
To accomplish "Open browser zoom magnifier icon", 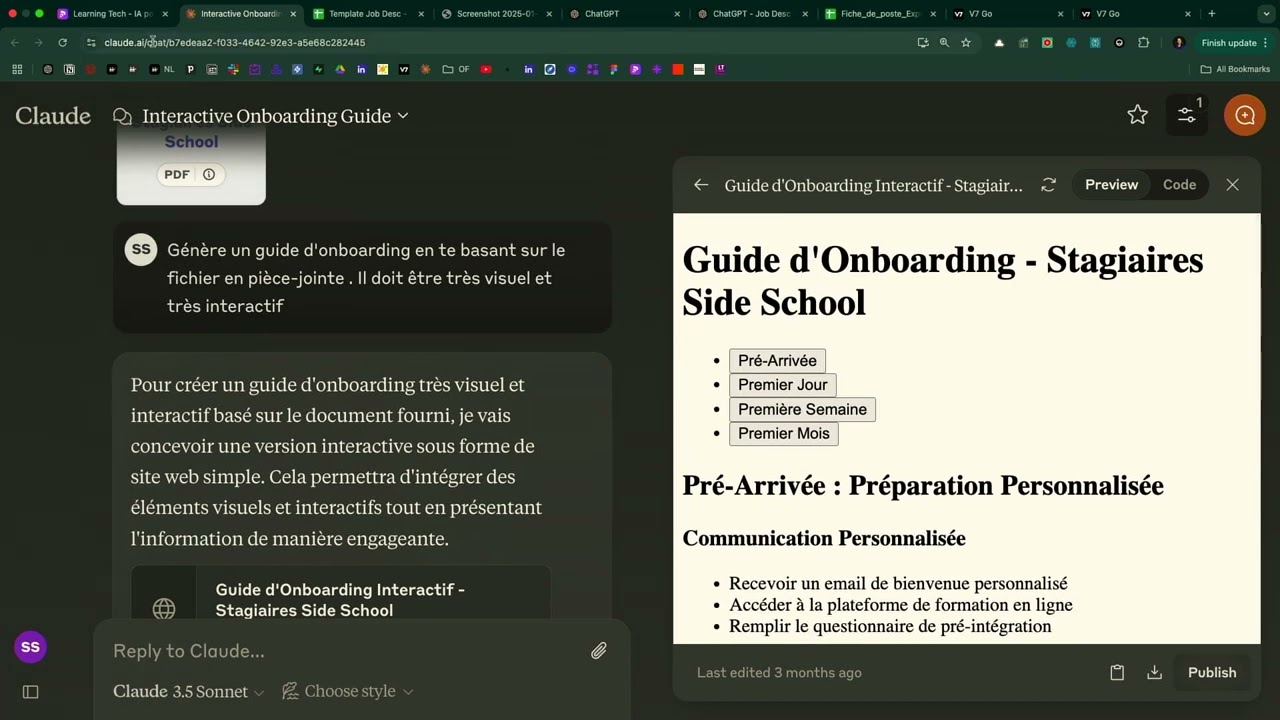I will (944, 43).
